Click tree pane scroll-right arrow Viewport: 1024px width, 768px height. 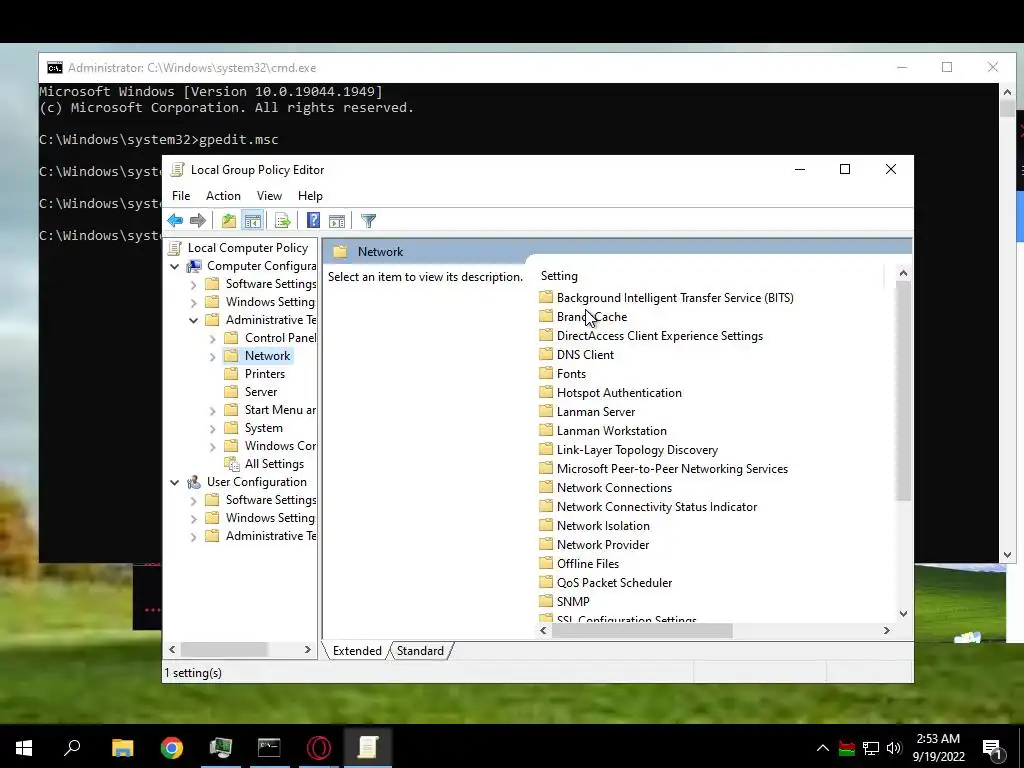tap(308, 649)
